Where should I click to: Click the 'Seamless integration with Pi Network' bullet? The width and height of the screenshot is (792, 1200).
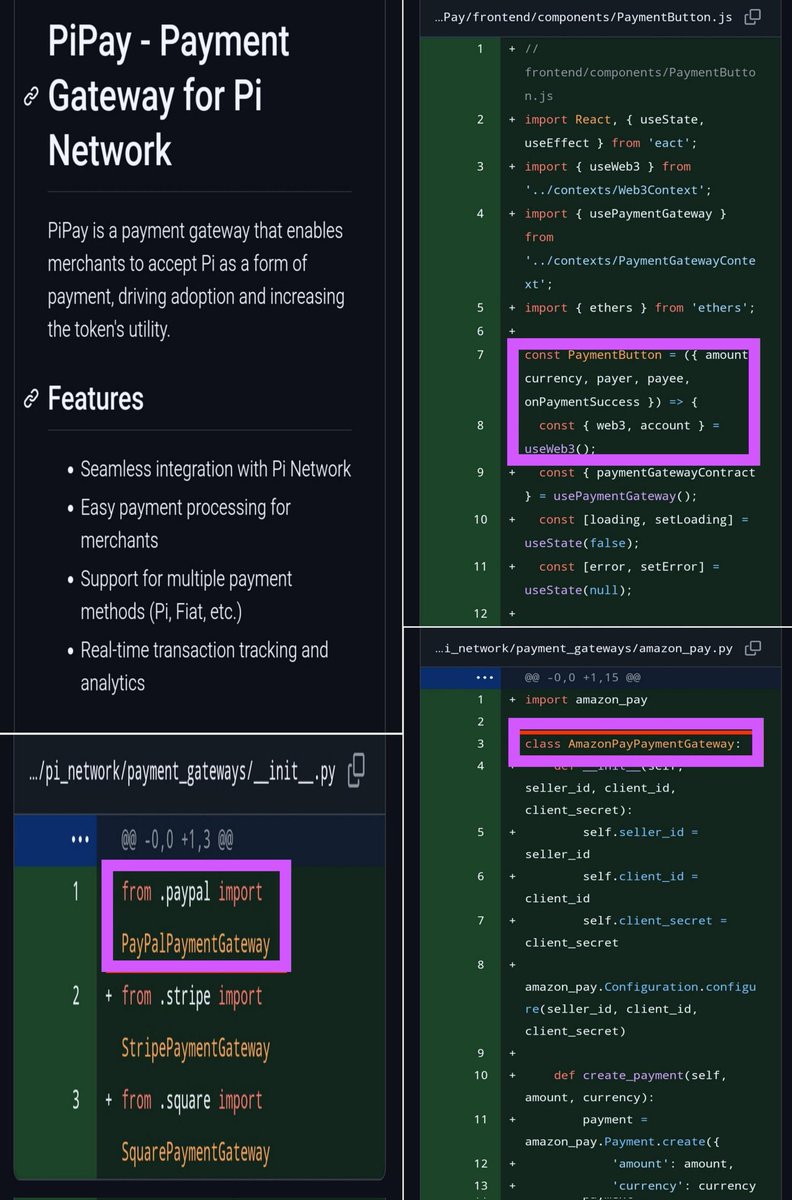pos(215,469)
